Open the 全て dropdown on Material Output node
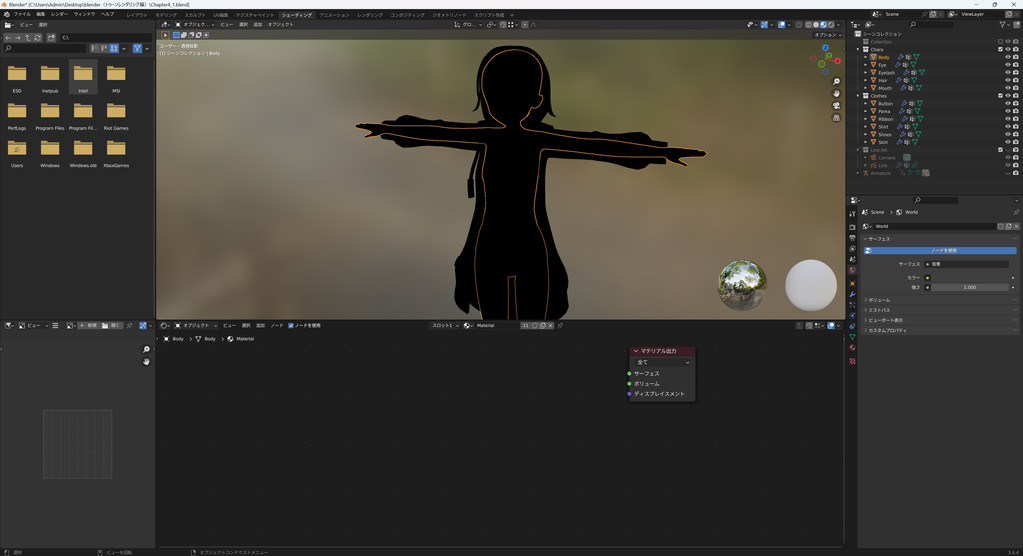This screenshot has width=1023, height=556. 662,362
